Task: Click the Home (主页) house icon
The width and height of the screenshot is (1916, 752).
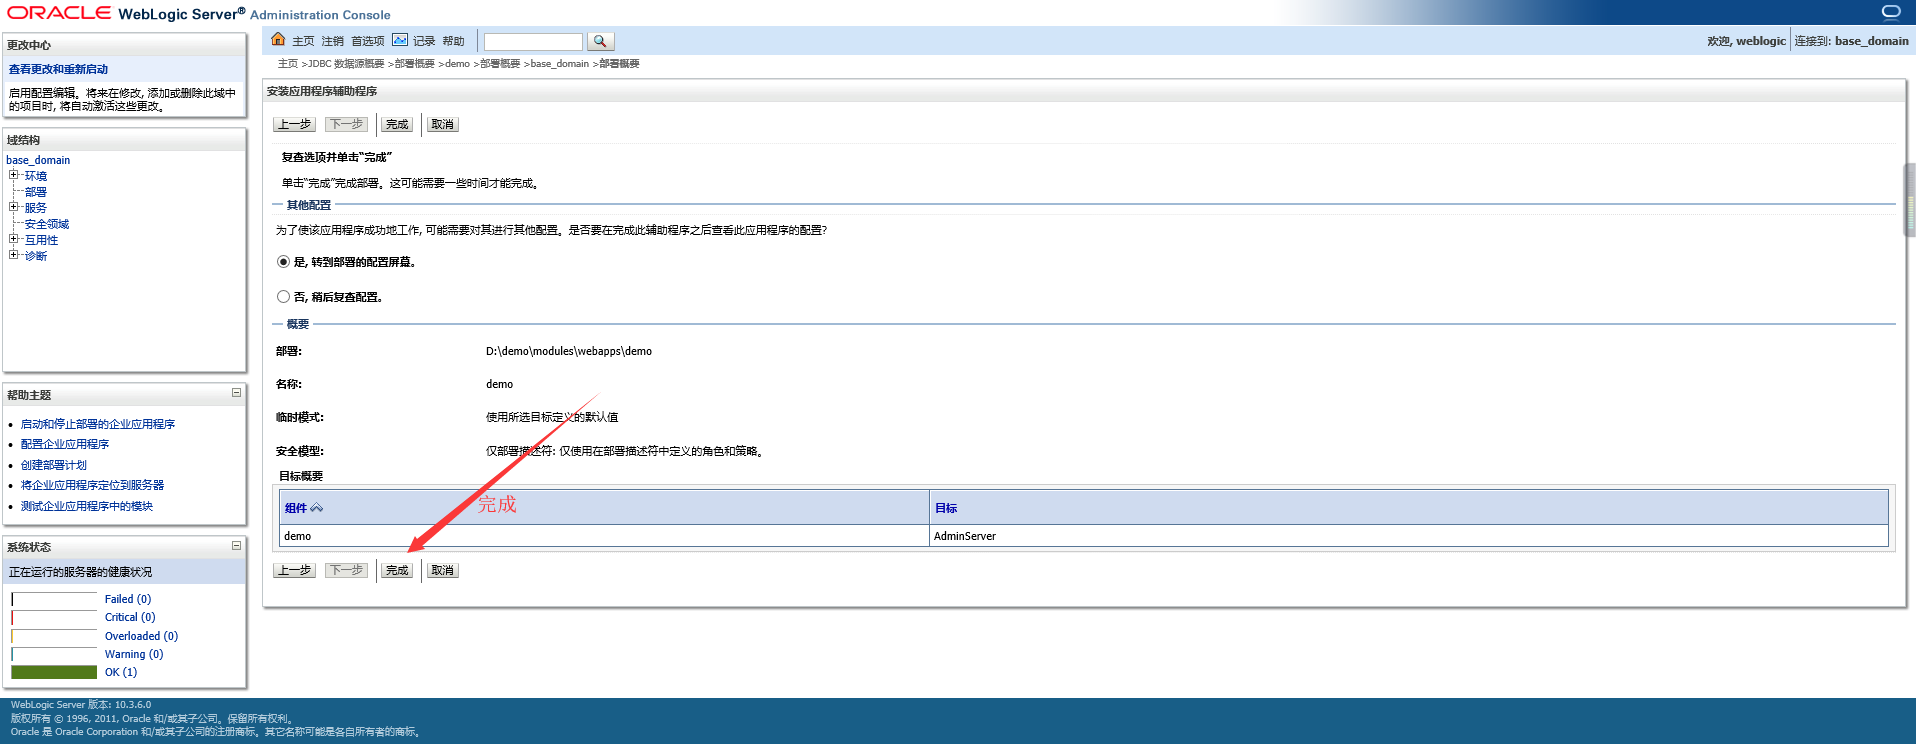Action: tap(278, 40)
